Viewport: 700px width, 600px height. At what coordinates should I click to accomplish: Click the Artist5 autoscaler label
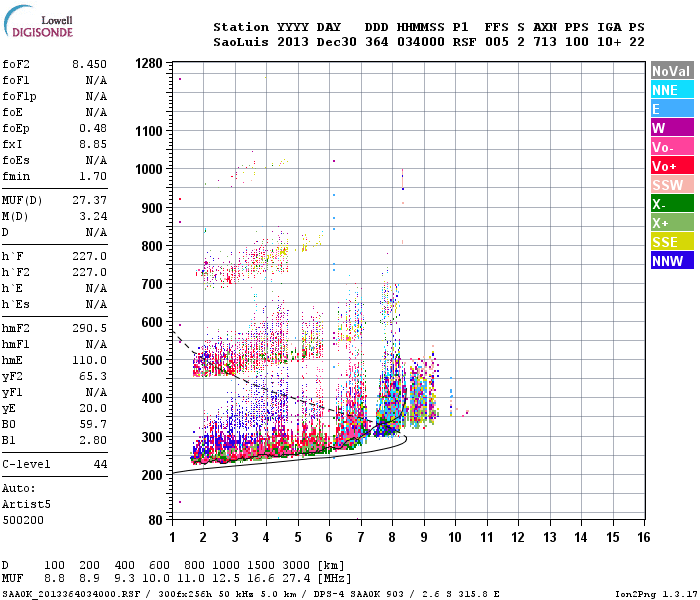pyautogui.click(x=26, y=504)
